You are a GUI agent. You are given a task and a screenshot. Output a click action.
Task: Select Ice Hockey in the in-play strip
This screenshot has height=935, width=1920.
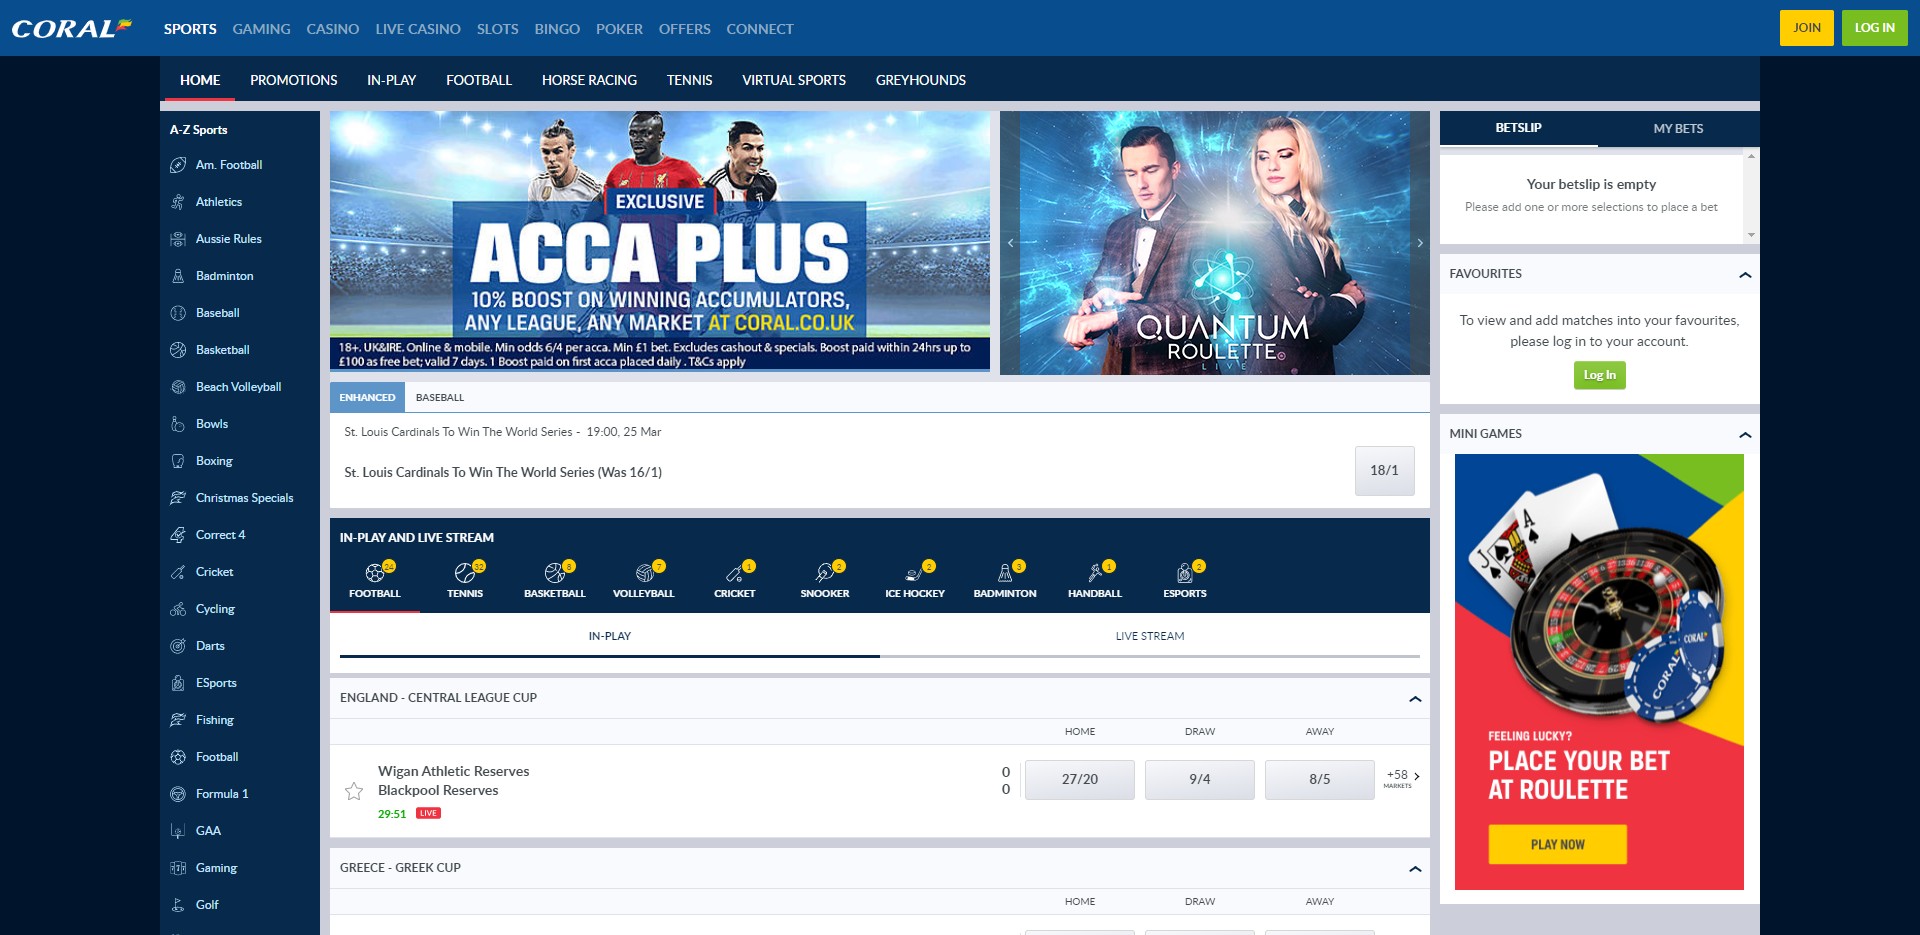pos(915,580)
